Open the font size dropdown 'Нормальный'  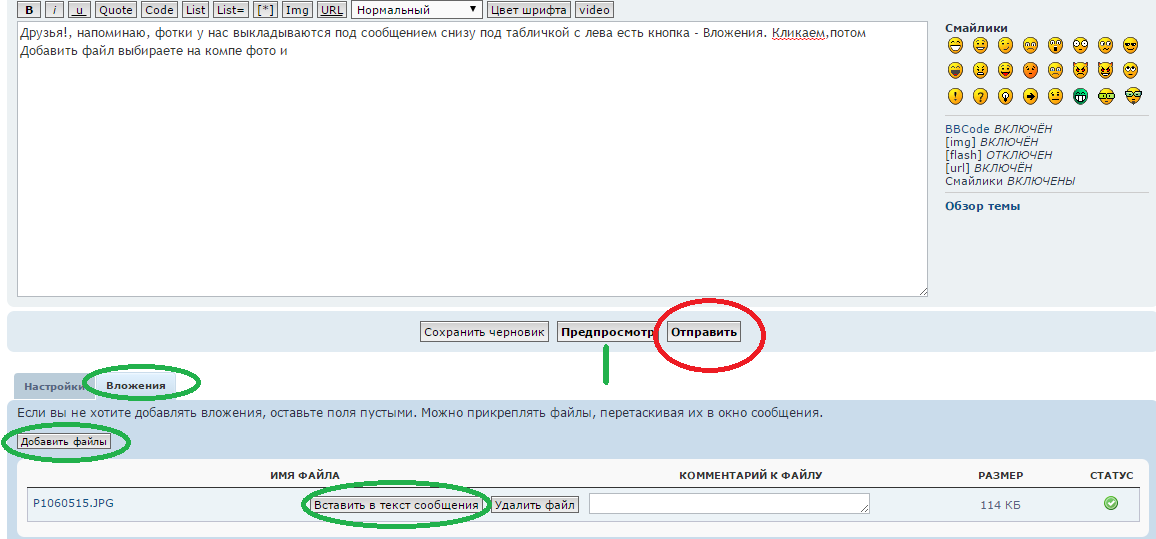tap(416, 10)
